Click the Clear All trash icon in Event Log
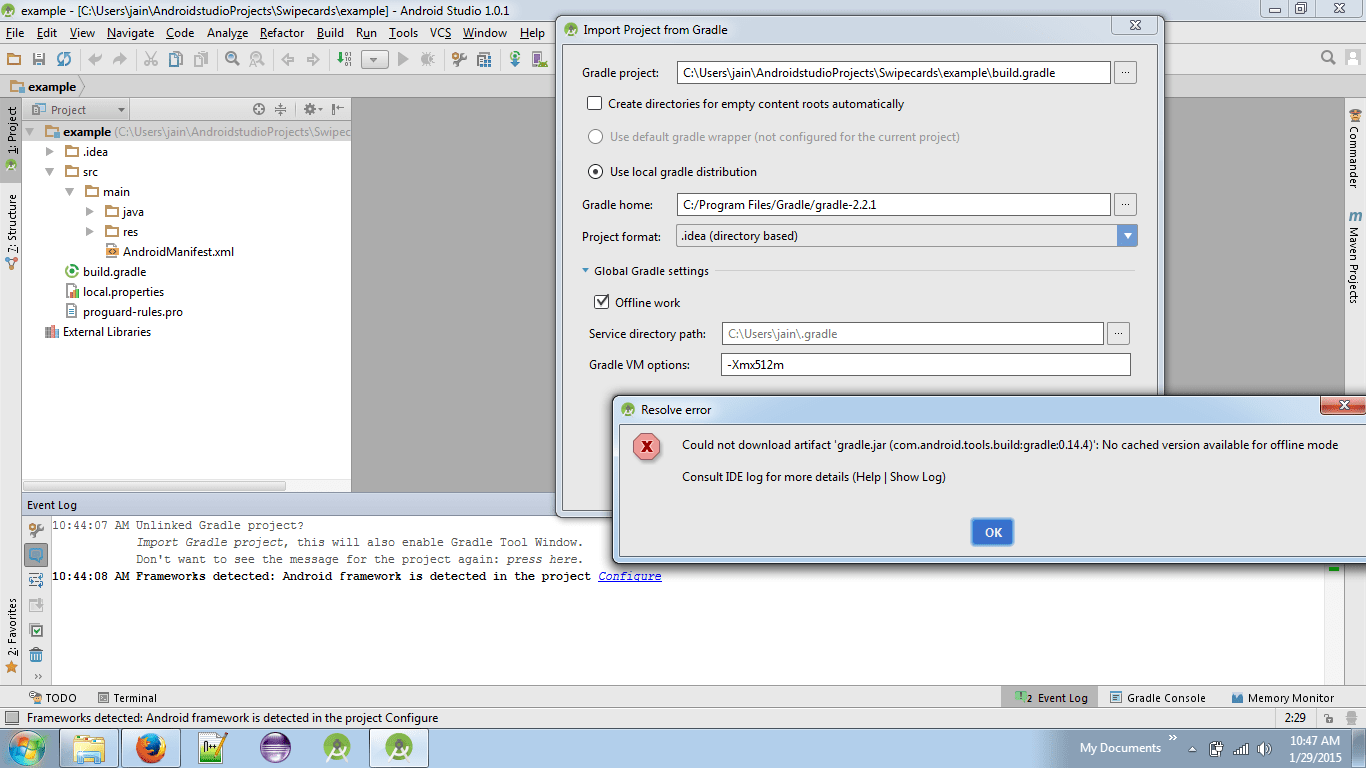The height and width of the screenshot is (768, 1366). click(36, 655)
